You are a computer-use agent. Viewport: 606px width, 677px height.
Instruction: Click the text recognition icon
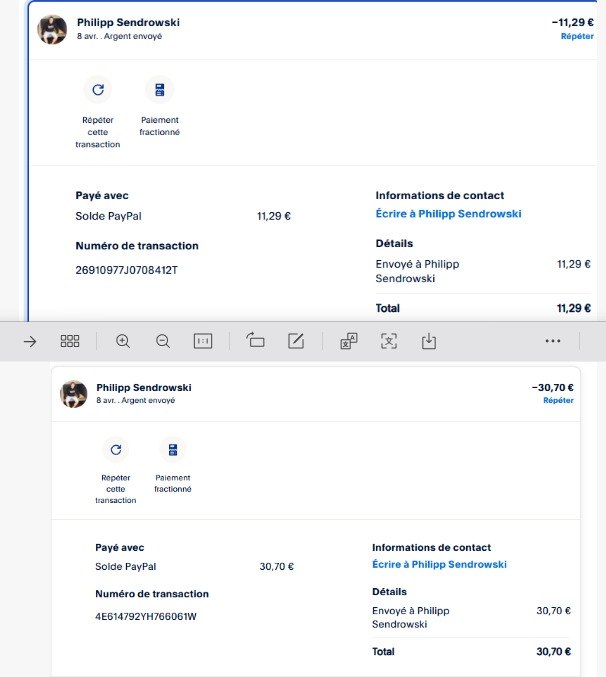(x=389, y=341)
